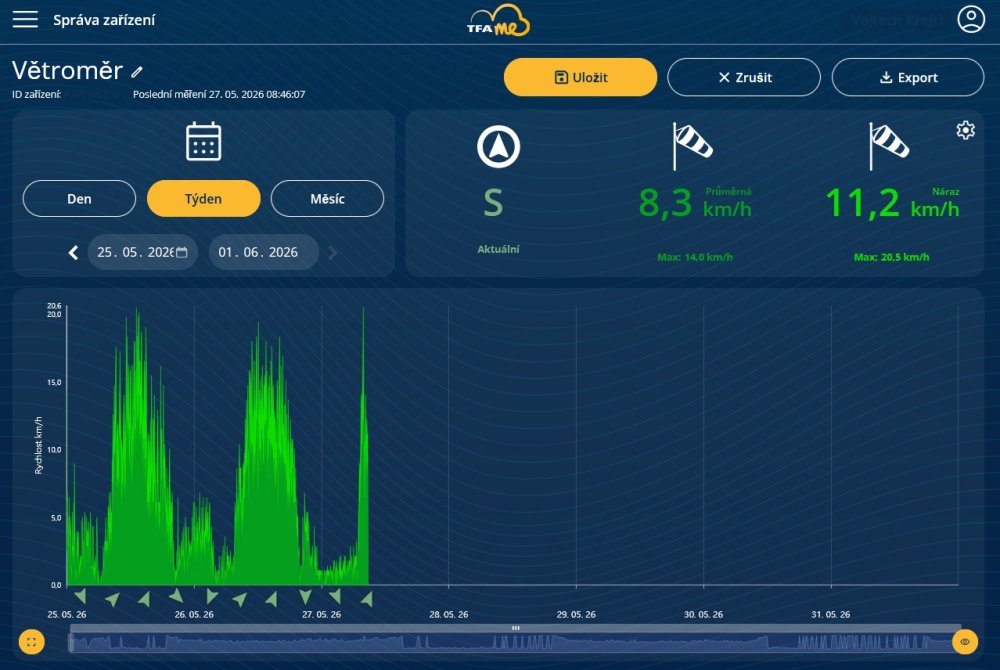Open the user profile account icon
The image size is (1000, 670).
[x=971, y=19]
